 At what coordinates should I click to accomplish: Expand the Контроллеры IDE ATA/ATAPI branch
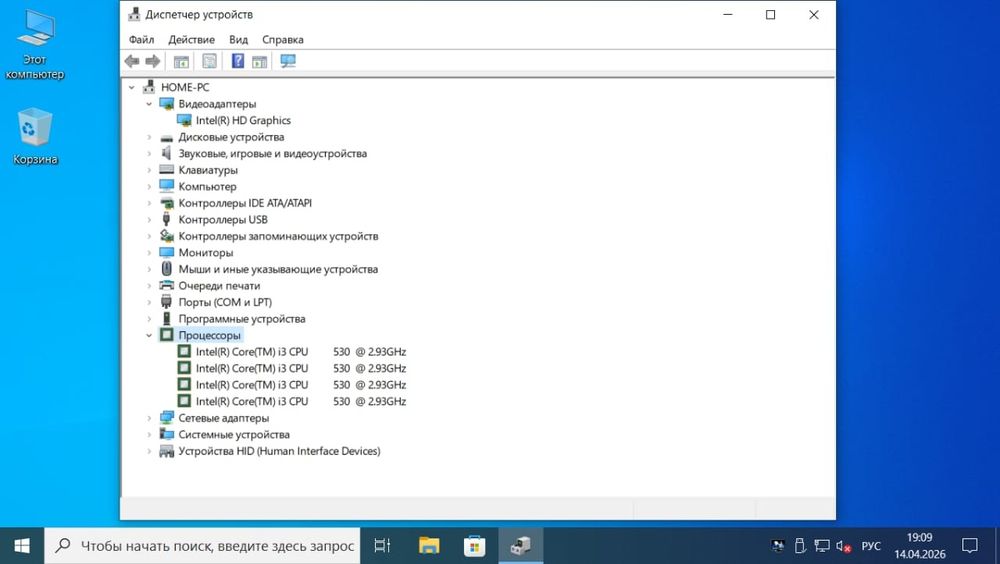(149, 204)
